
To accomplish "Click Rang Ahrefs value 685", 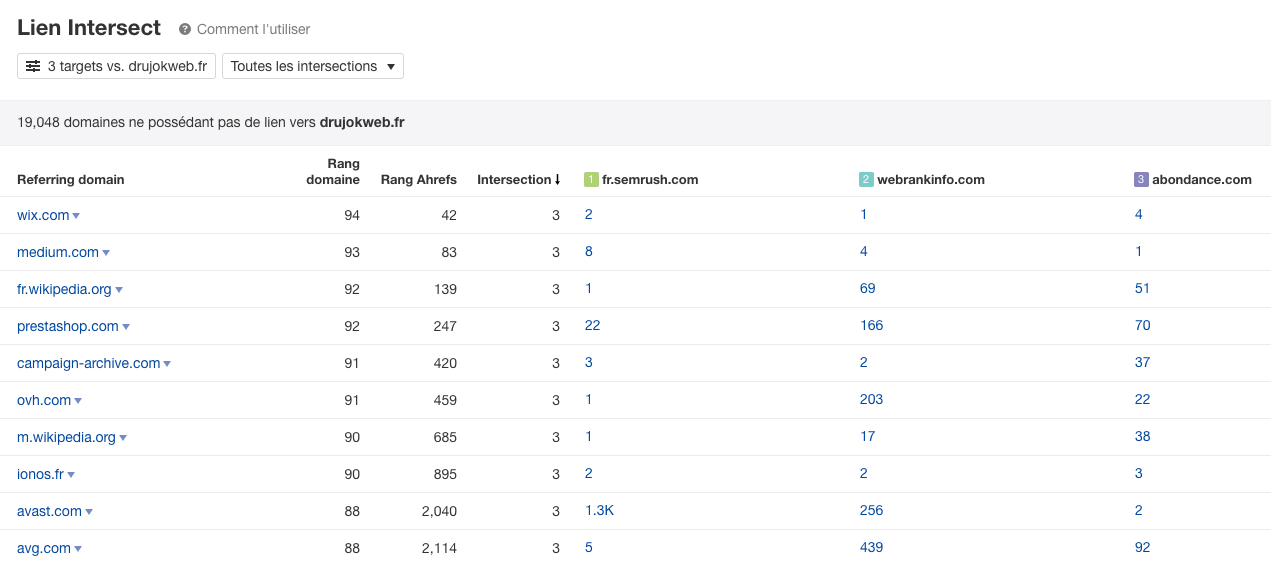I will [x=445, y=437].
